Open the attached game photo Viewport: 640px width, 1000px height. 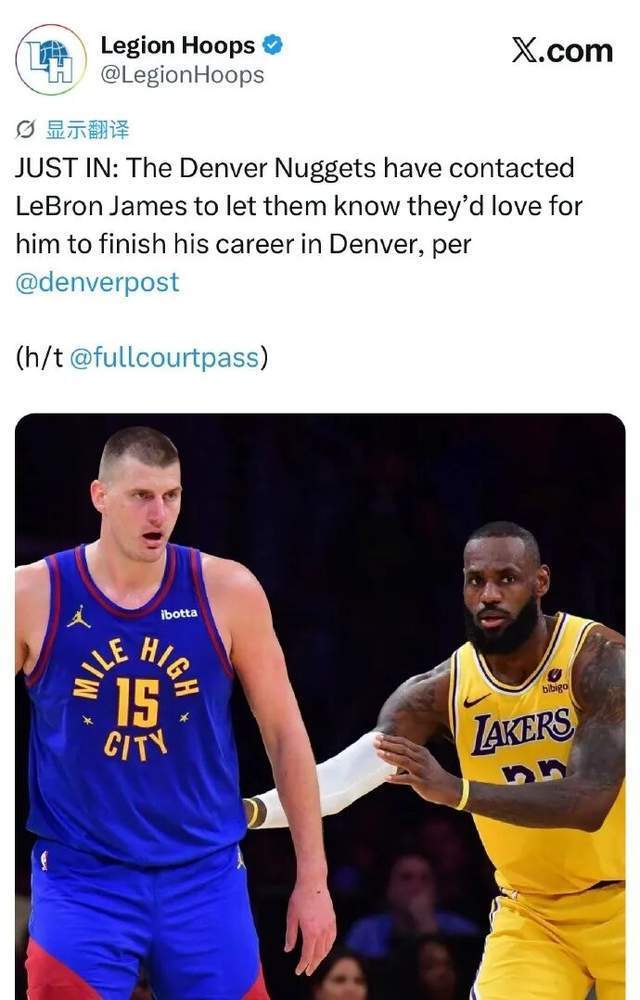(320, 707)
